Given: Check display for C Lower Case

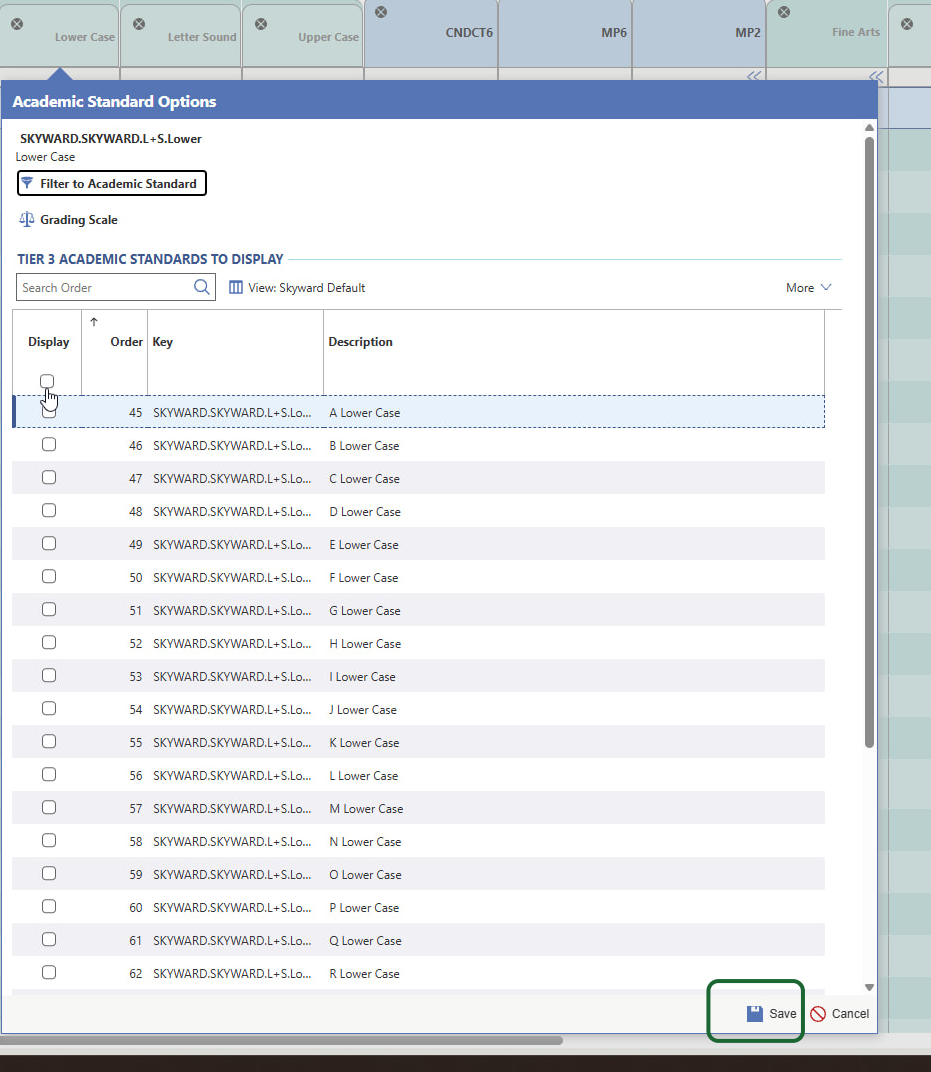Looking at the screenshot, I should point(49,477).
